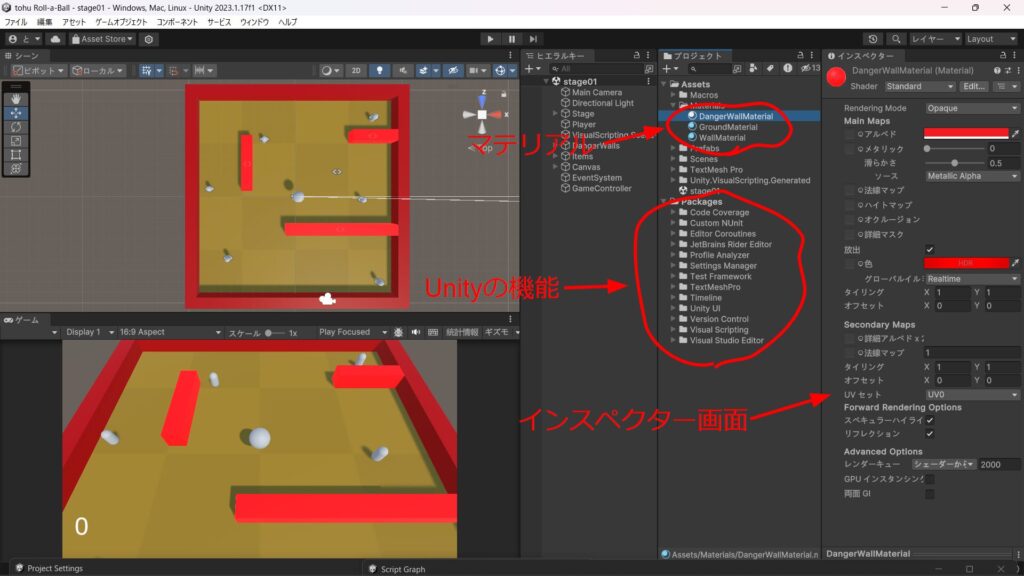The image size is (1024, 576).
Task: Toggle the 両面 GI checkbox
Action: 929,494
